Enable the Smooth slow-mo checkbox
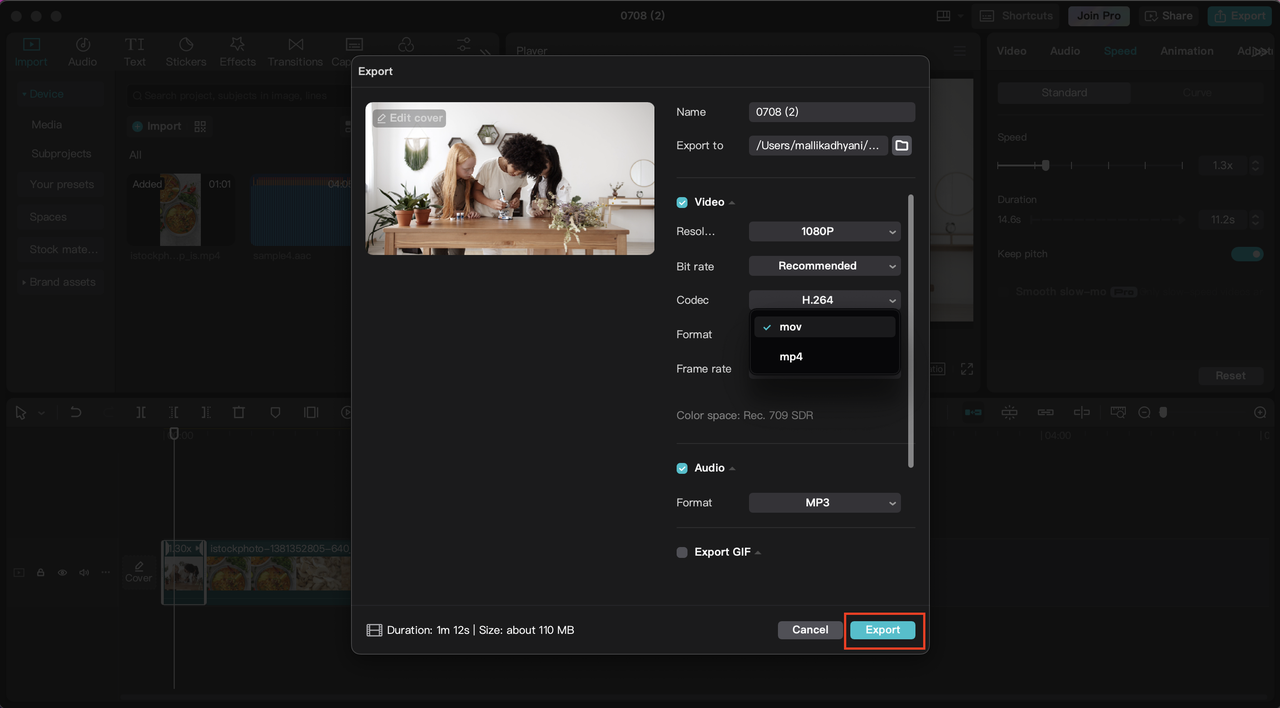1280x708 pixels. pyautogui.click(x=1006, y=292)
